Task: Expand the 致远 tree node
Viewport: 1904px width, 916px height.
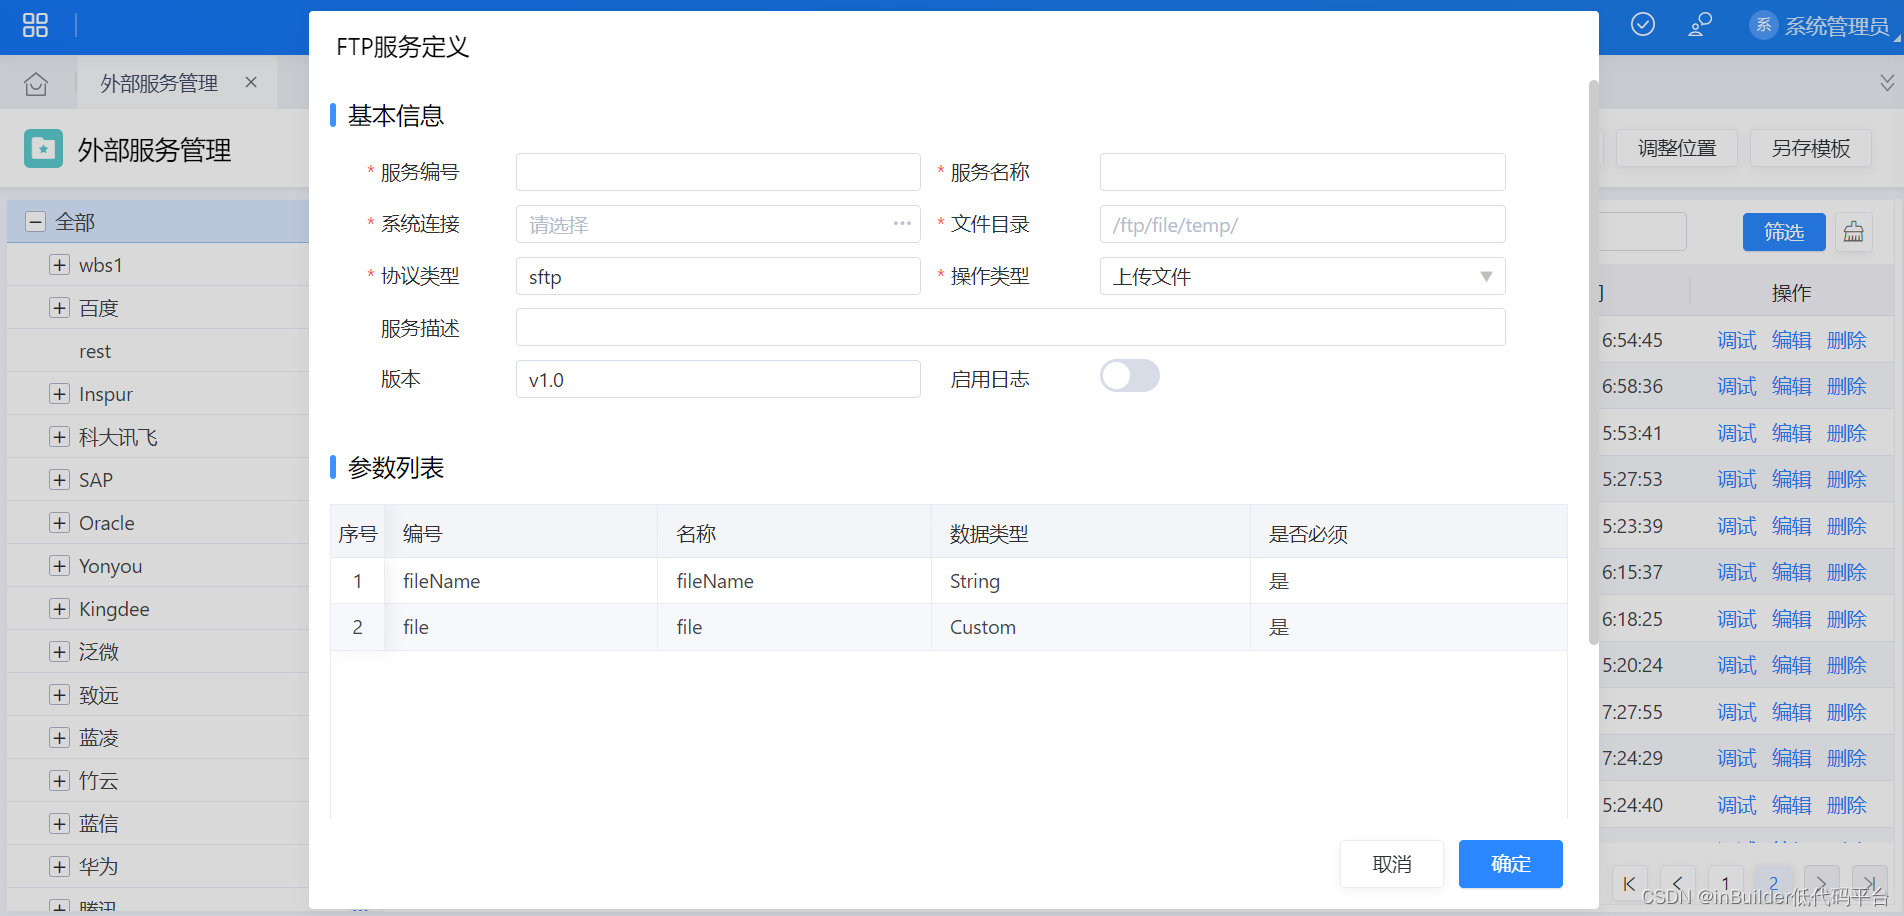Action: pyautogui.click(x=60, y=695)
